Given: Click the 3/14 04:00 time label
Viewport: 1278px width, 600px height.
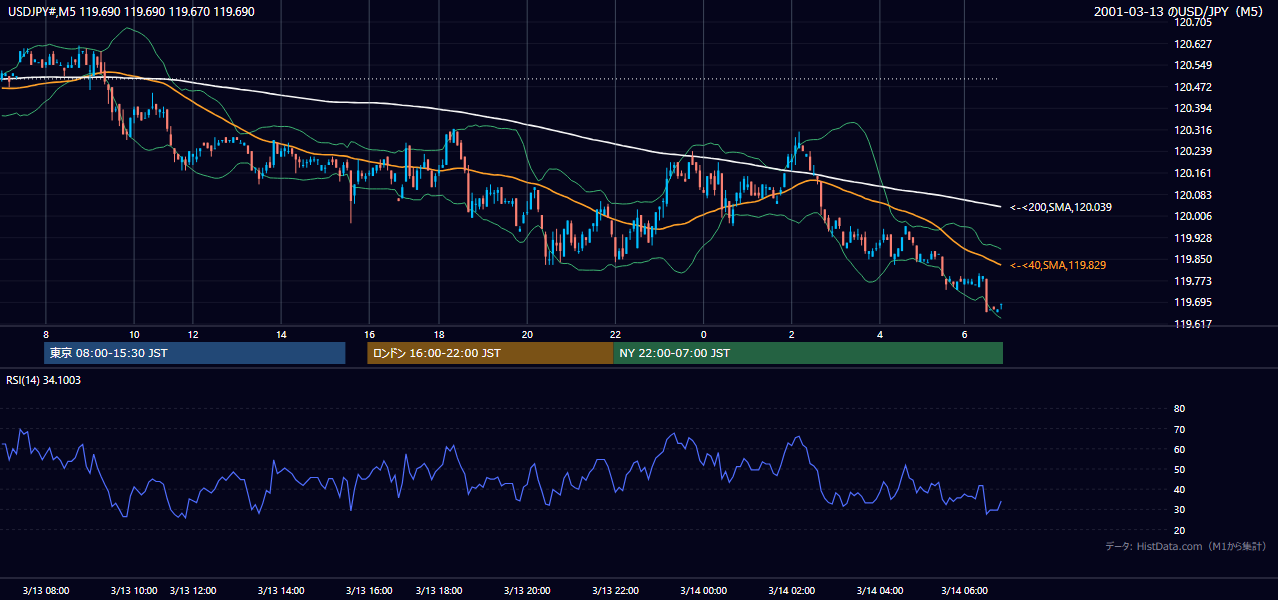Looking at the screenshot, I should (881, 591).
